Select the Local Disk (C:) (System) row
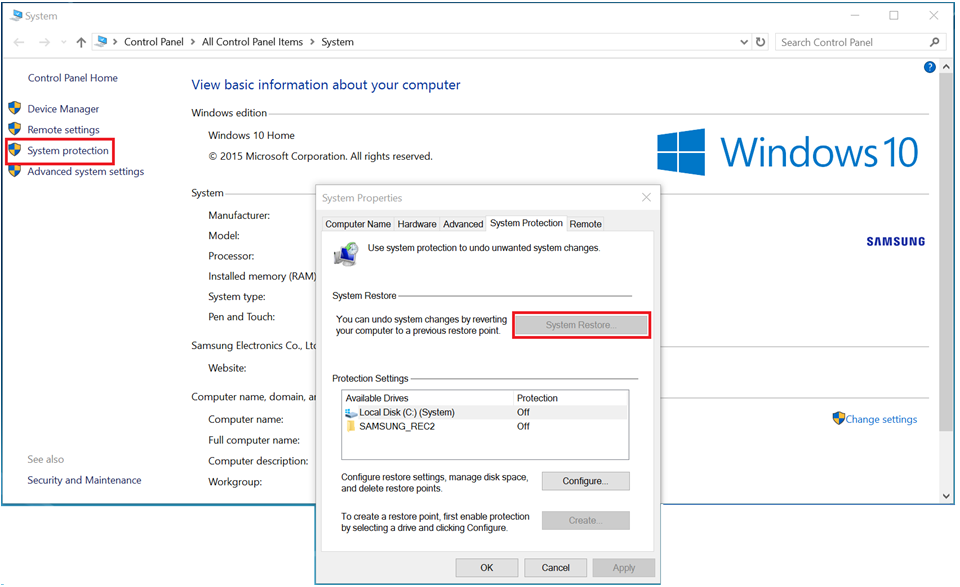This screenshot has width=960, height=587. [x=485, y=413]
